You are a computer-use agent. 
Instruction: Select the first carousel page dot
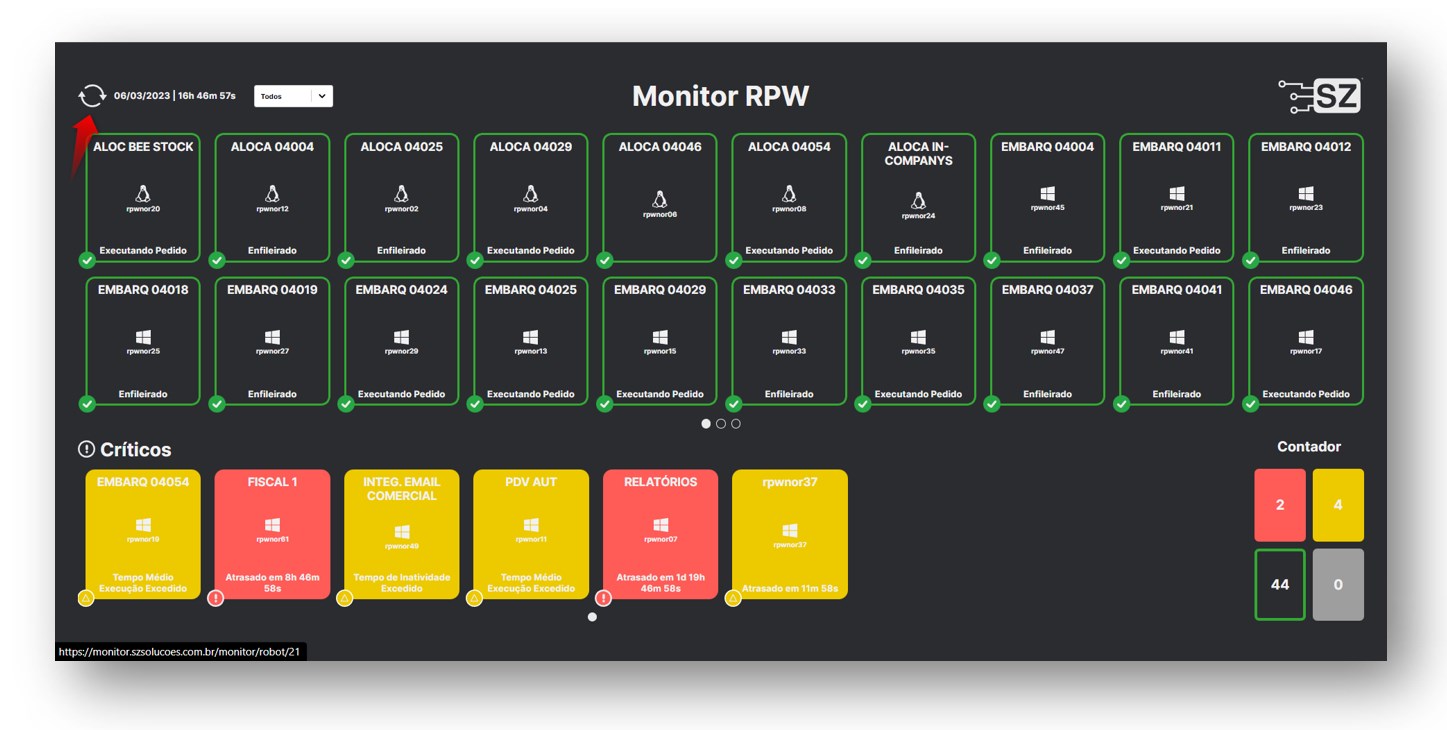click(x=706, y=424)
